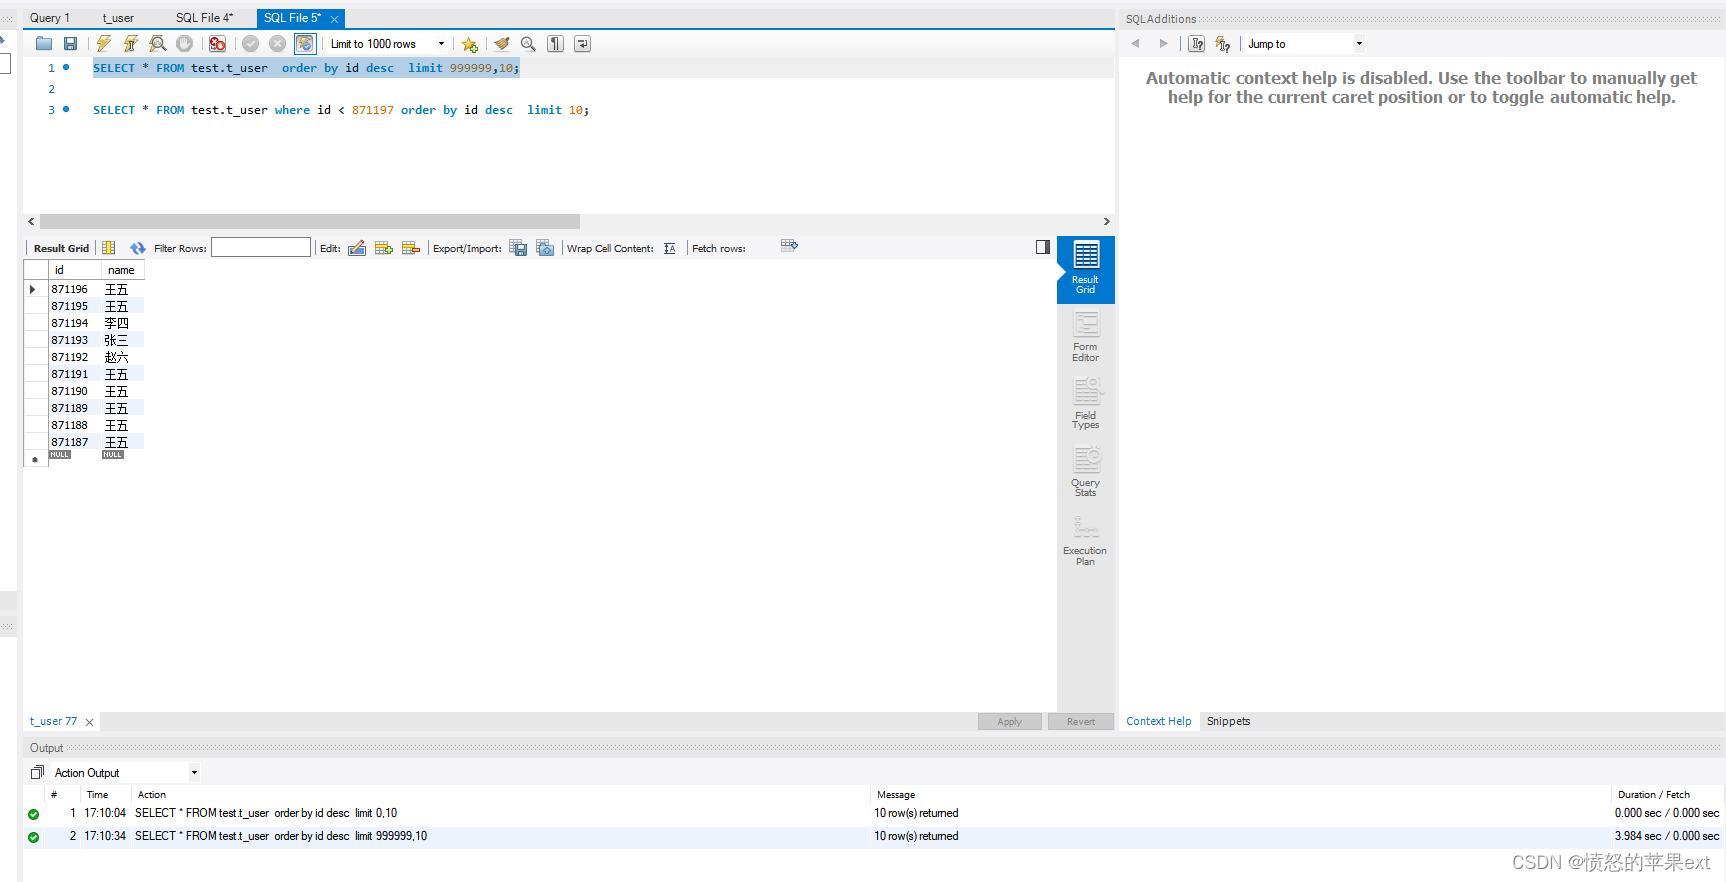Select the t_user 77 result tab

pyautogui.click(x=53, y=721)
